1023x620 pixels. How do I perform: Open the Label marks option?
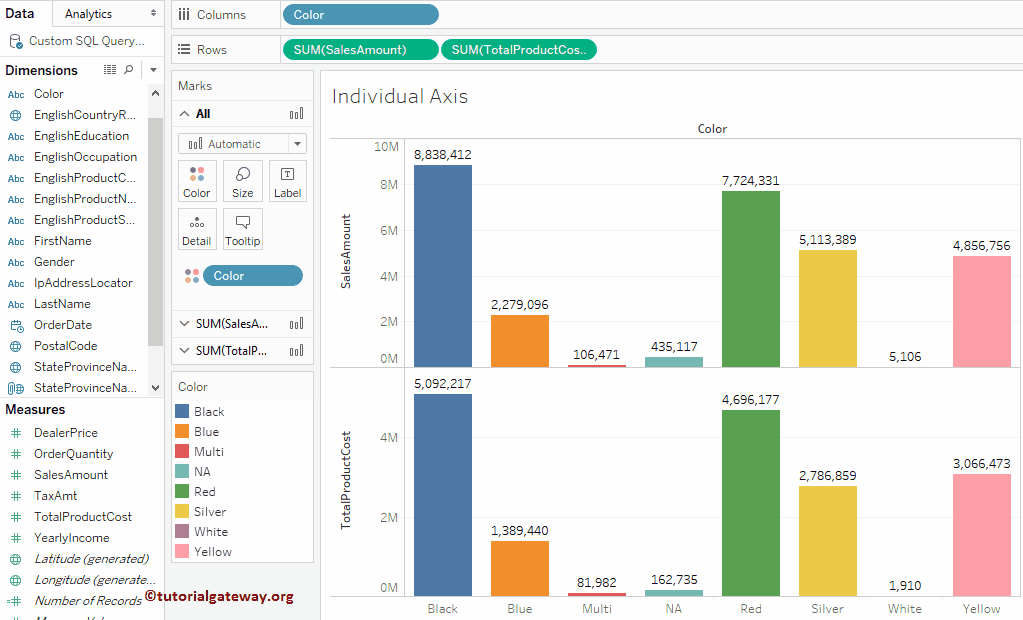click(x=287, y=180)
